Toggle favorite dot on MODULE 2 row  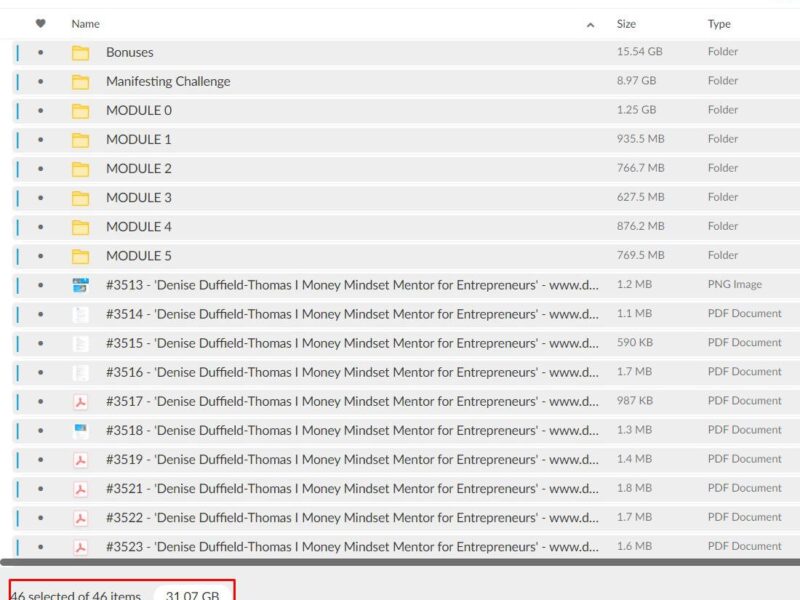40,168
